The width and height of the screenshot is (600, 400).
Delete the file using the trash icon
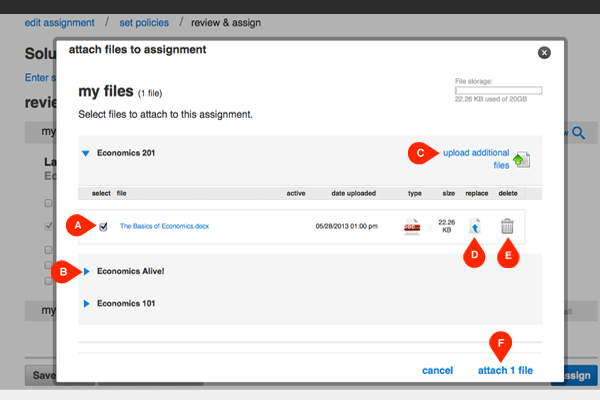click(508, 227)
